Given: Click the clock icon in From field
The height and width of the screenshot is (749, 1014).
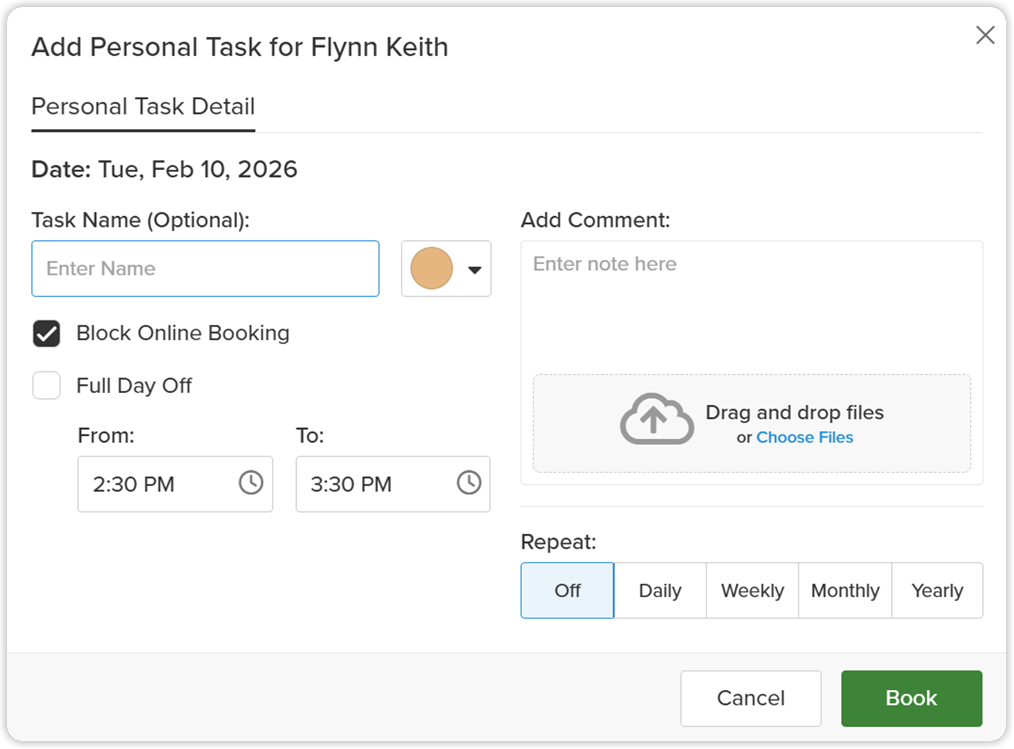Looking at the screenshot, I should 251,483.
